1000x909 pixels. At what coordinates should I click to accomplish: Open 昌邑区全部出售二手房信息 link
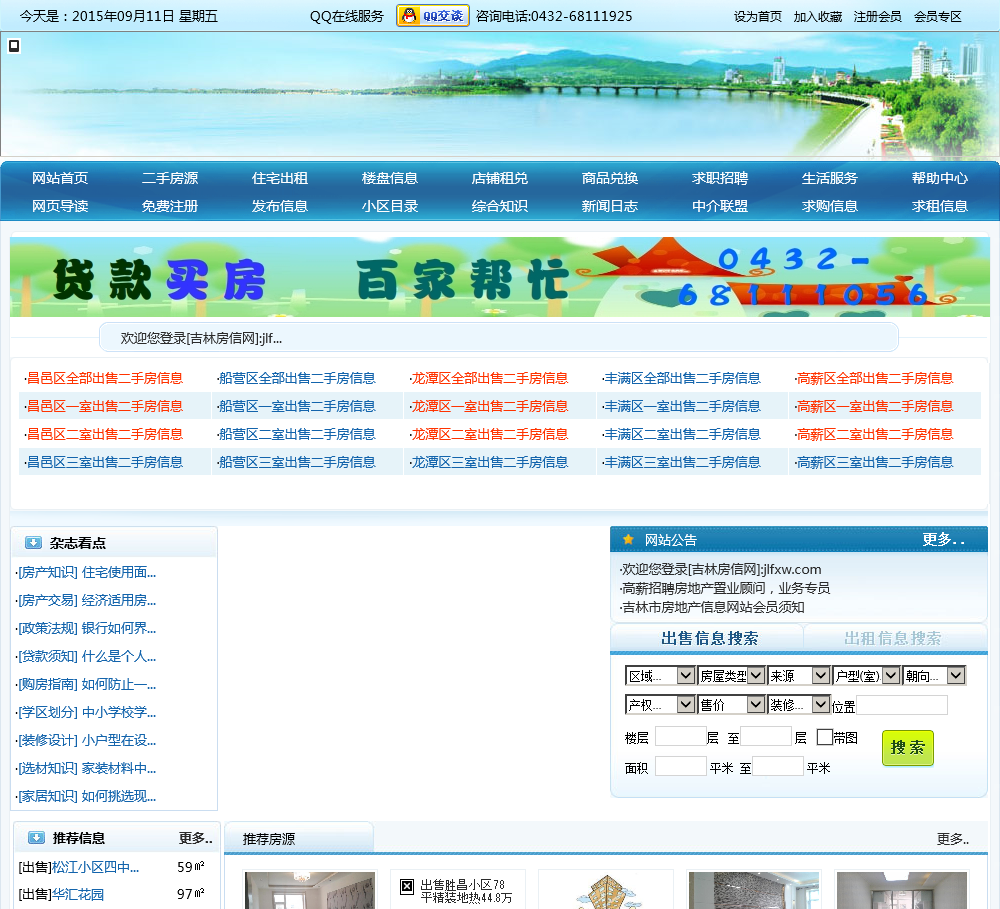click(x=105, y=378)
